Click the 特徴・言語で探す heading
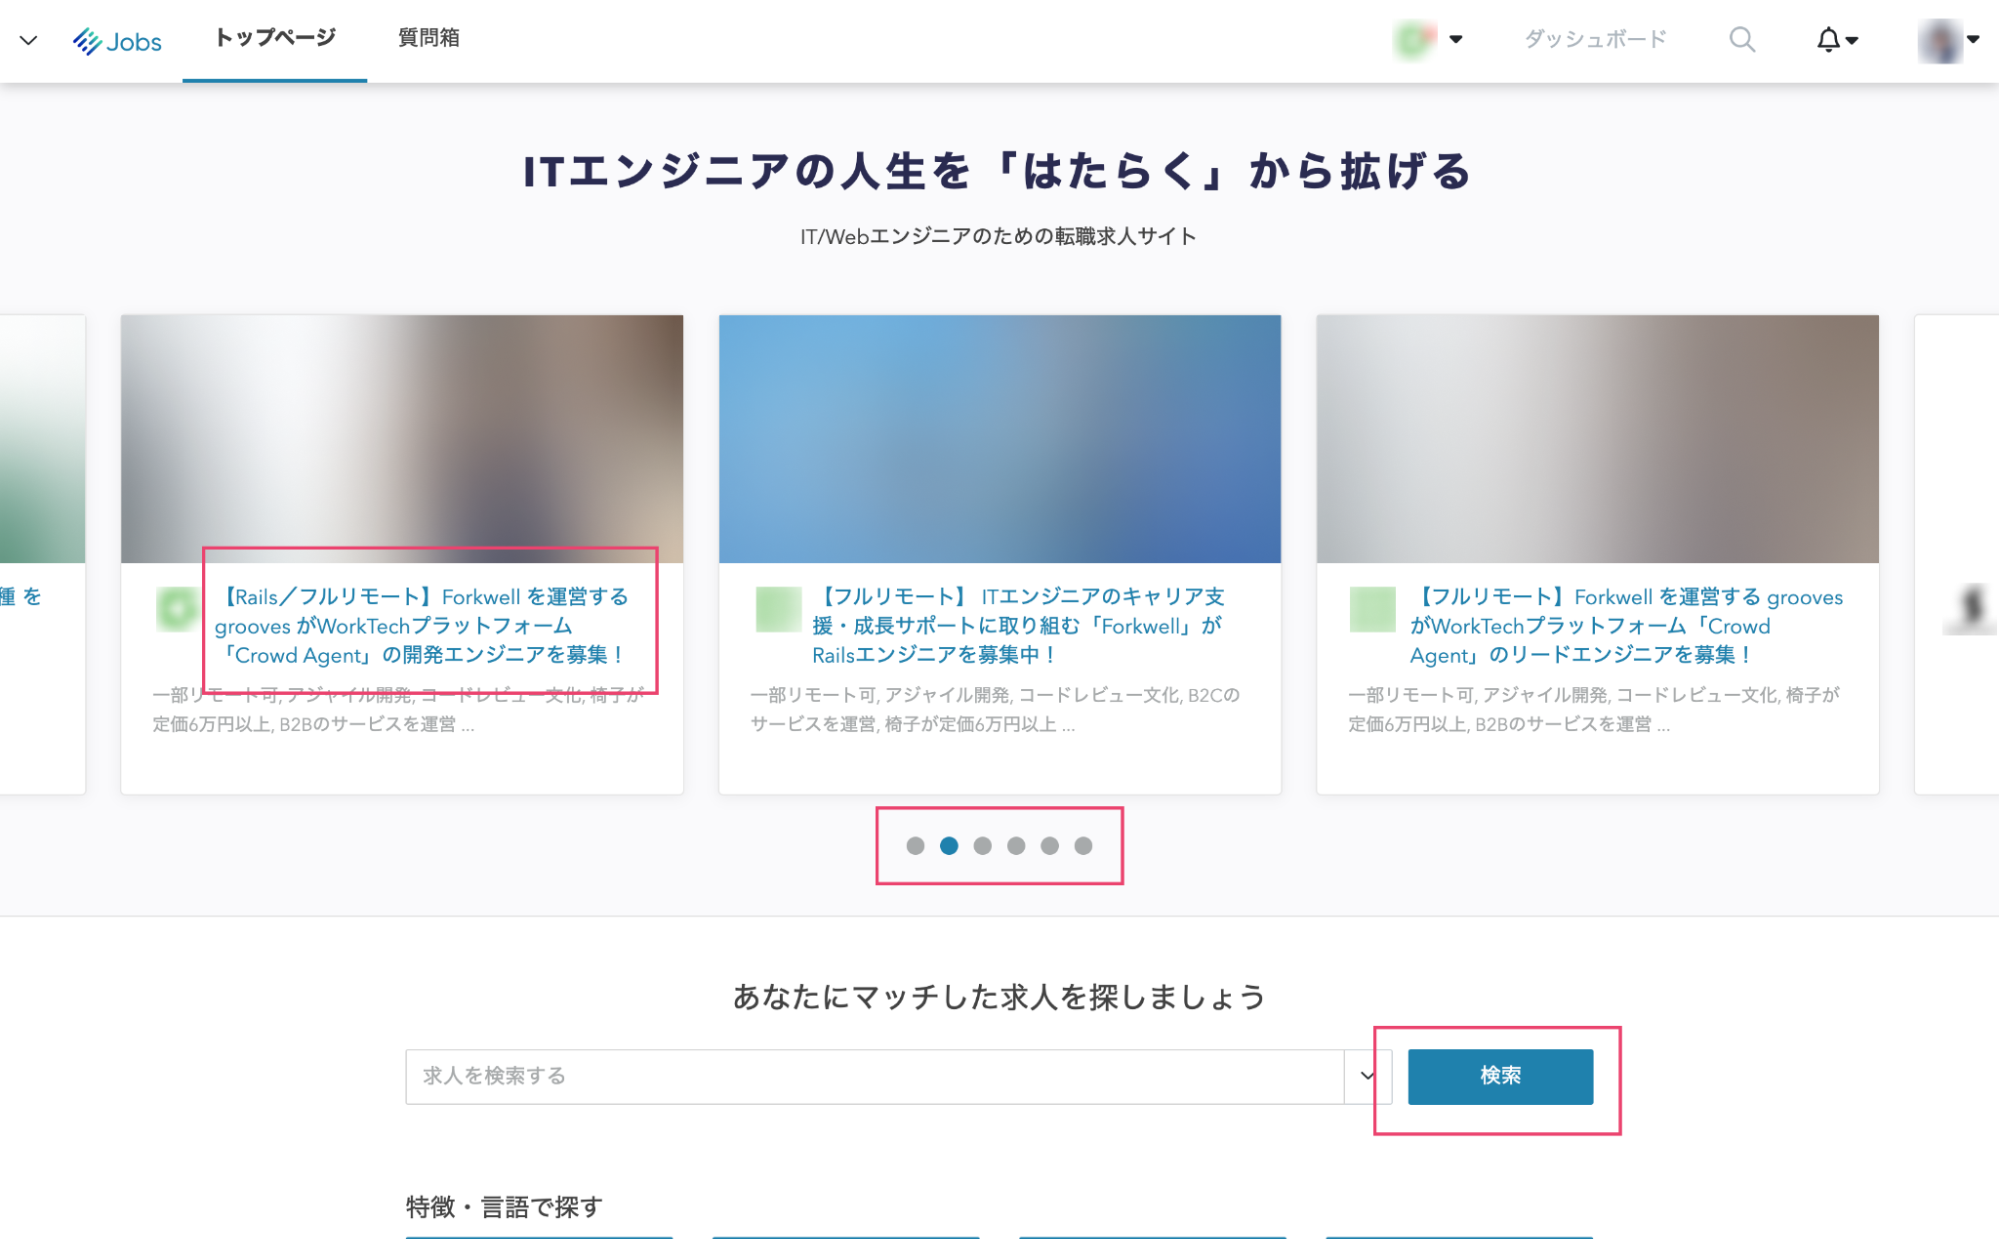This screenshot has height=1239, width=1999. point(504,1207)
